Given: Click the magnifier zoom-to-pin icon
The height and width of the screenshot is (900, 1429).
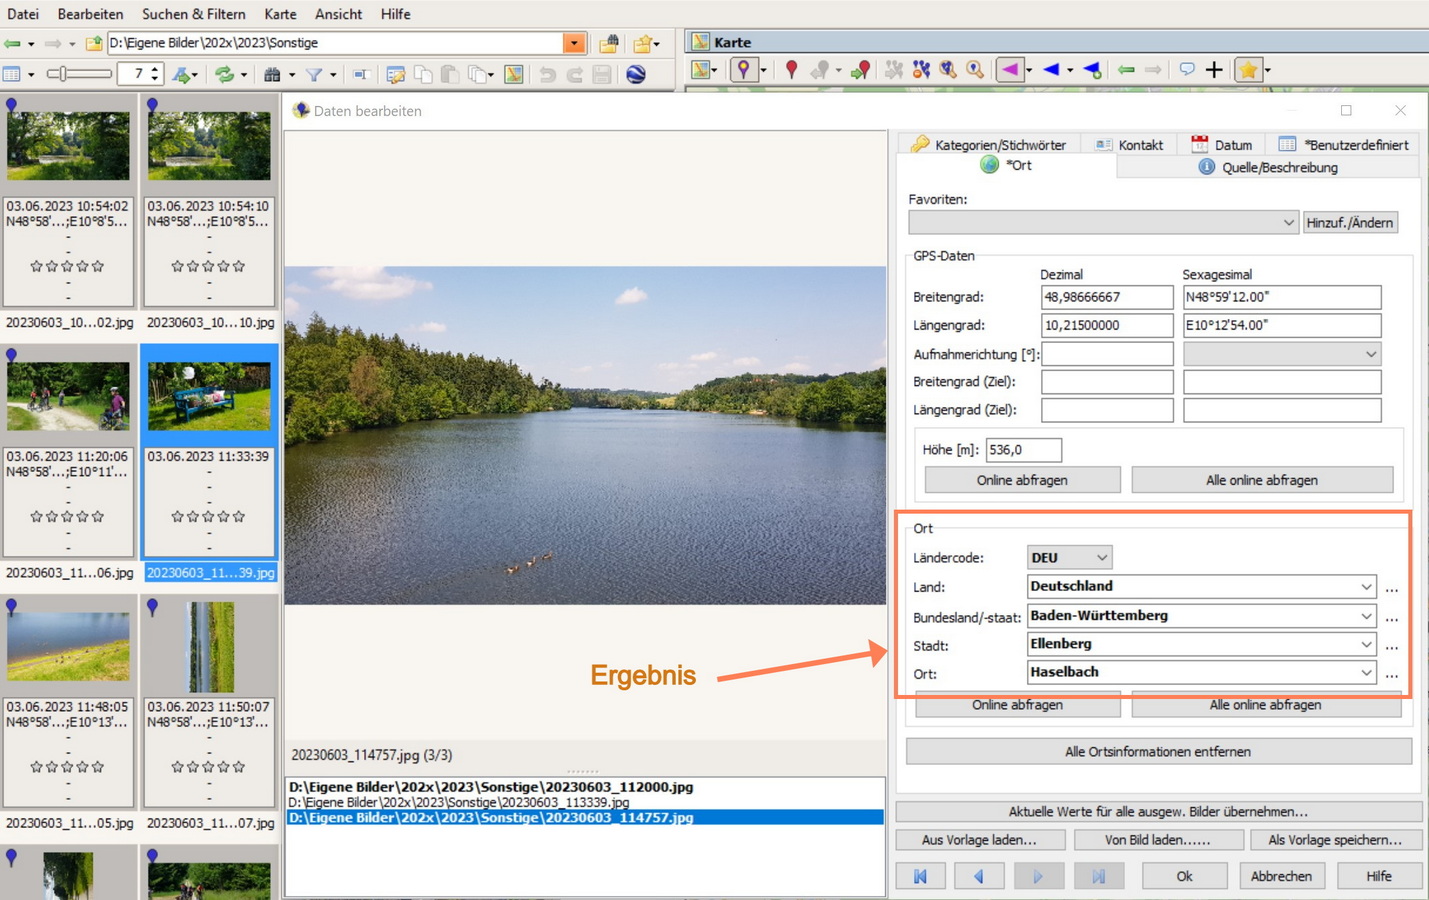Looking at the screenshot, I should [947, 69].
